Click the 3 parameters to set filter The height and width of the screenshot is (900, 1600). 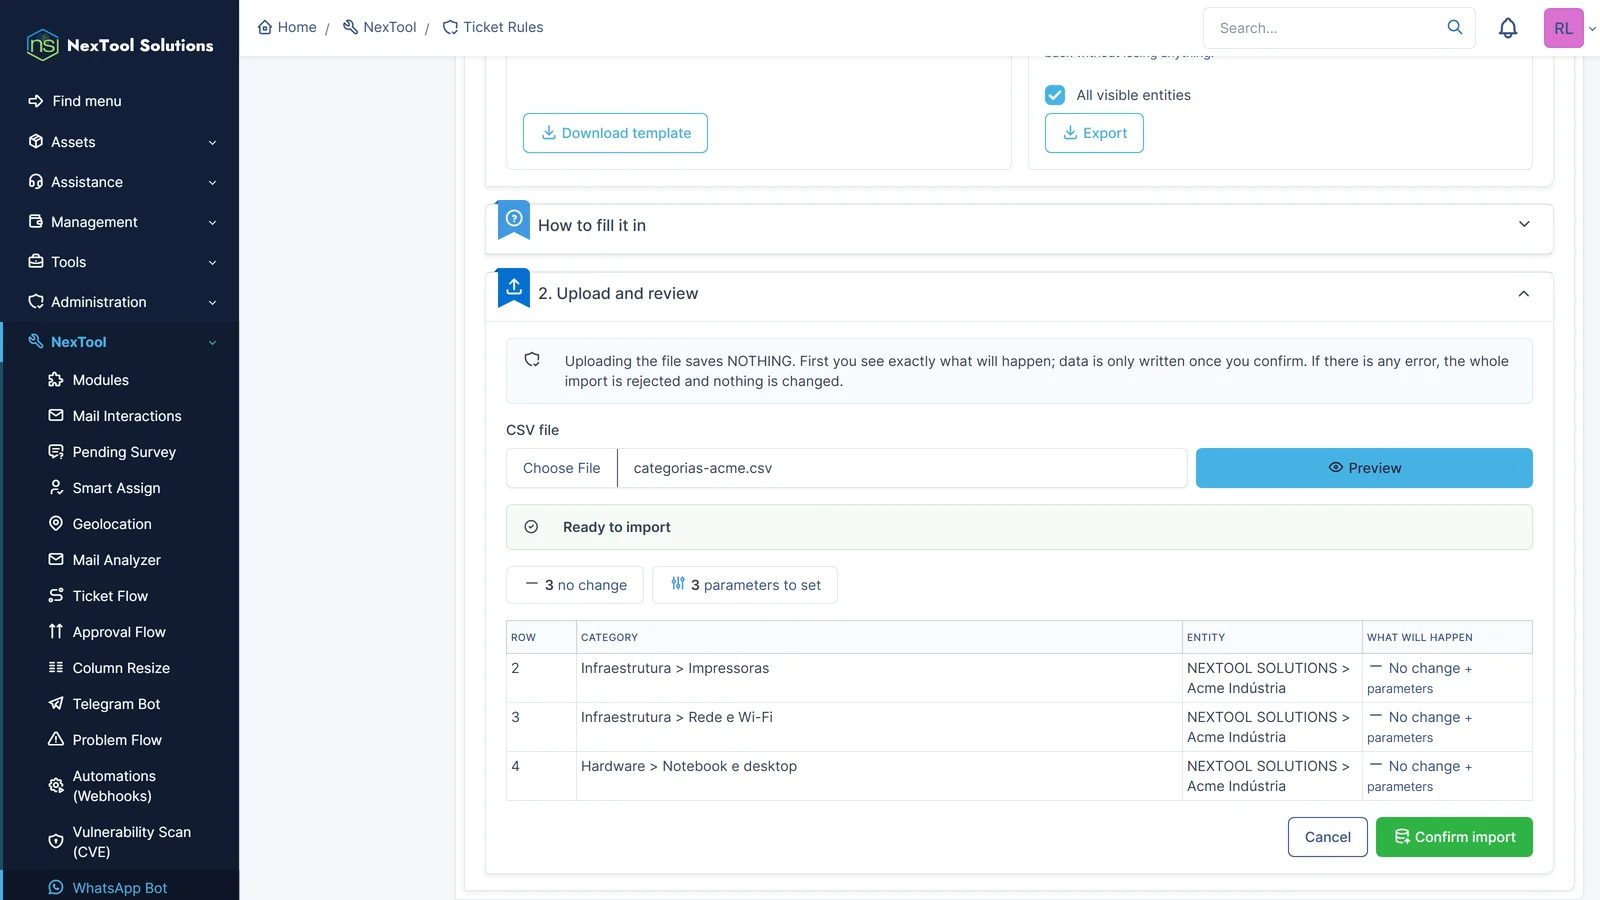click(745, 585)
